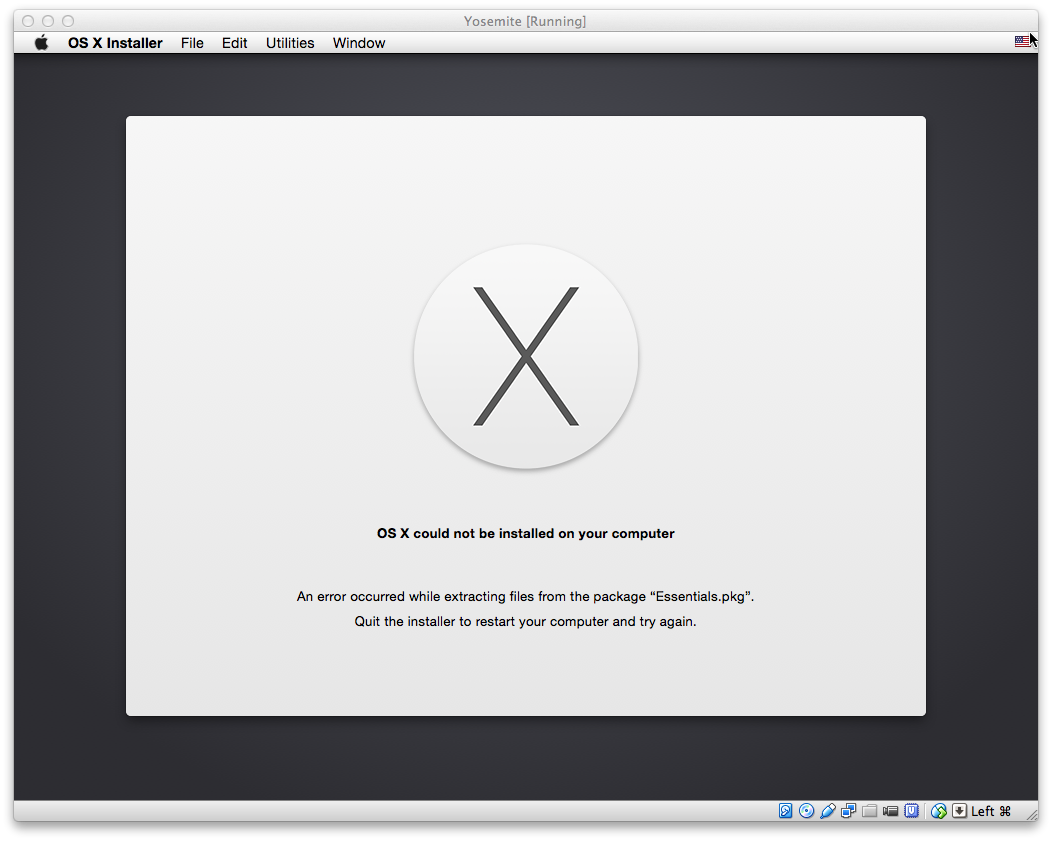Open the shared folders status icon
Image resolution: width=1052 pixels, height=841 pixels.
[870, 811]
